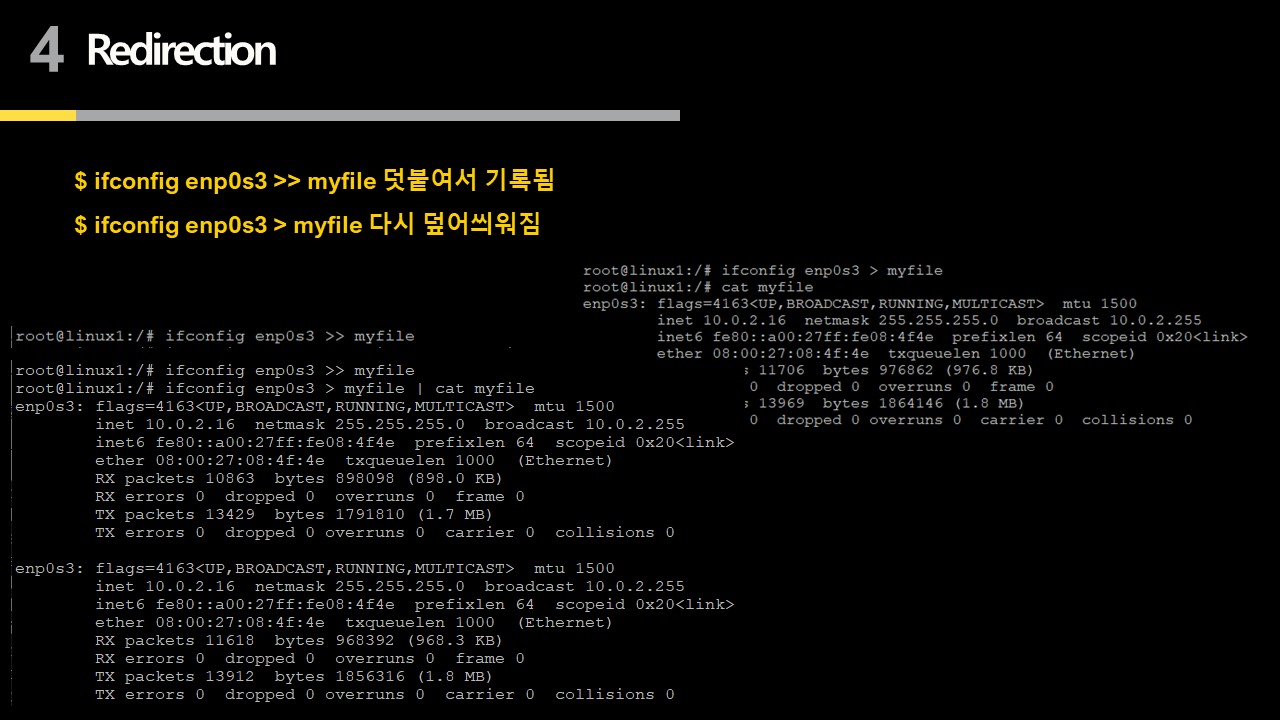1280x720 pixels.
Task: Click the RX packets 10863 line
Action: click(298, 478)
